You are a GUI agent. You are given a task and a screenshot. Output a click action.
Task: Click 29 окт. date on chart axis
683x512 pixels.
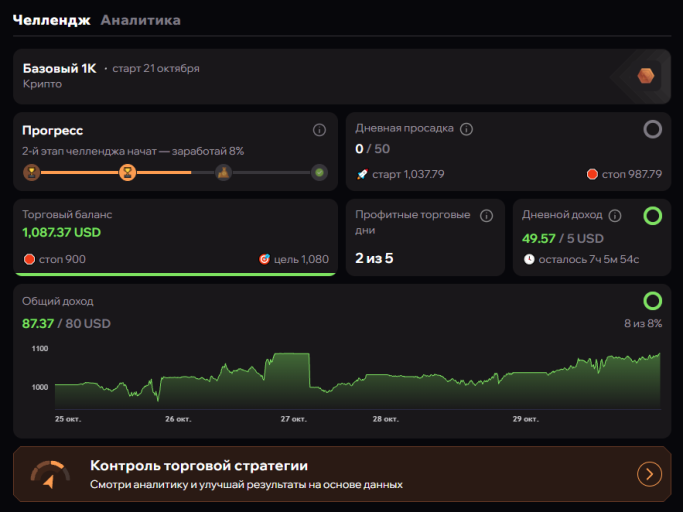[525, 419]
